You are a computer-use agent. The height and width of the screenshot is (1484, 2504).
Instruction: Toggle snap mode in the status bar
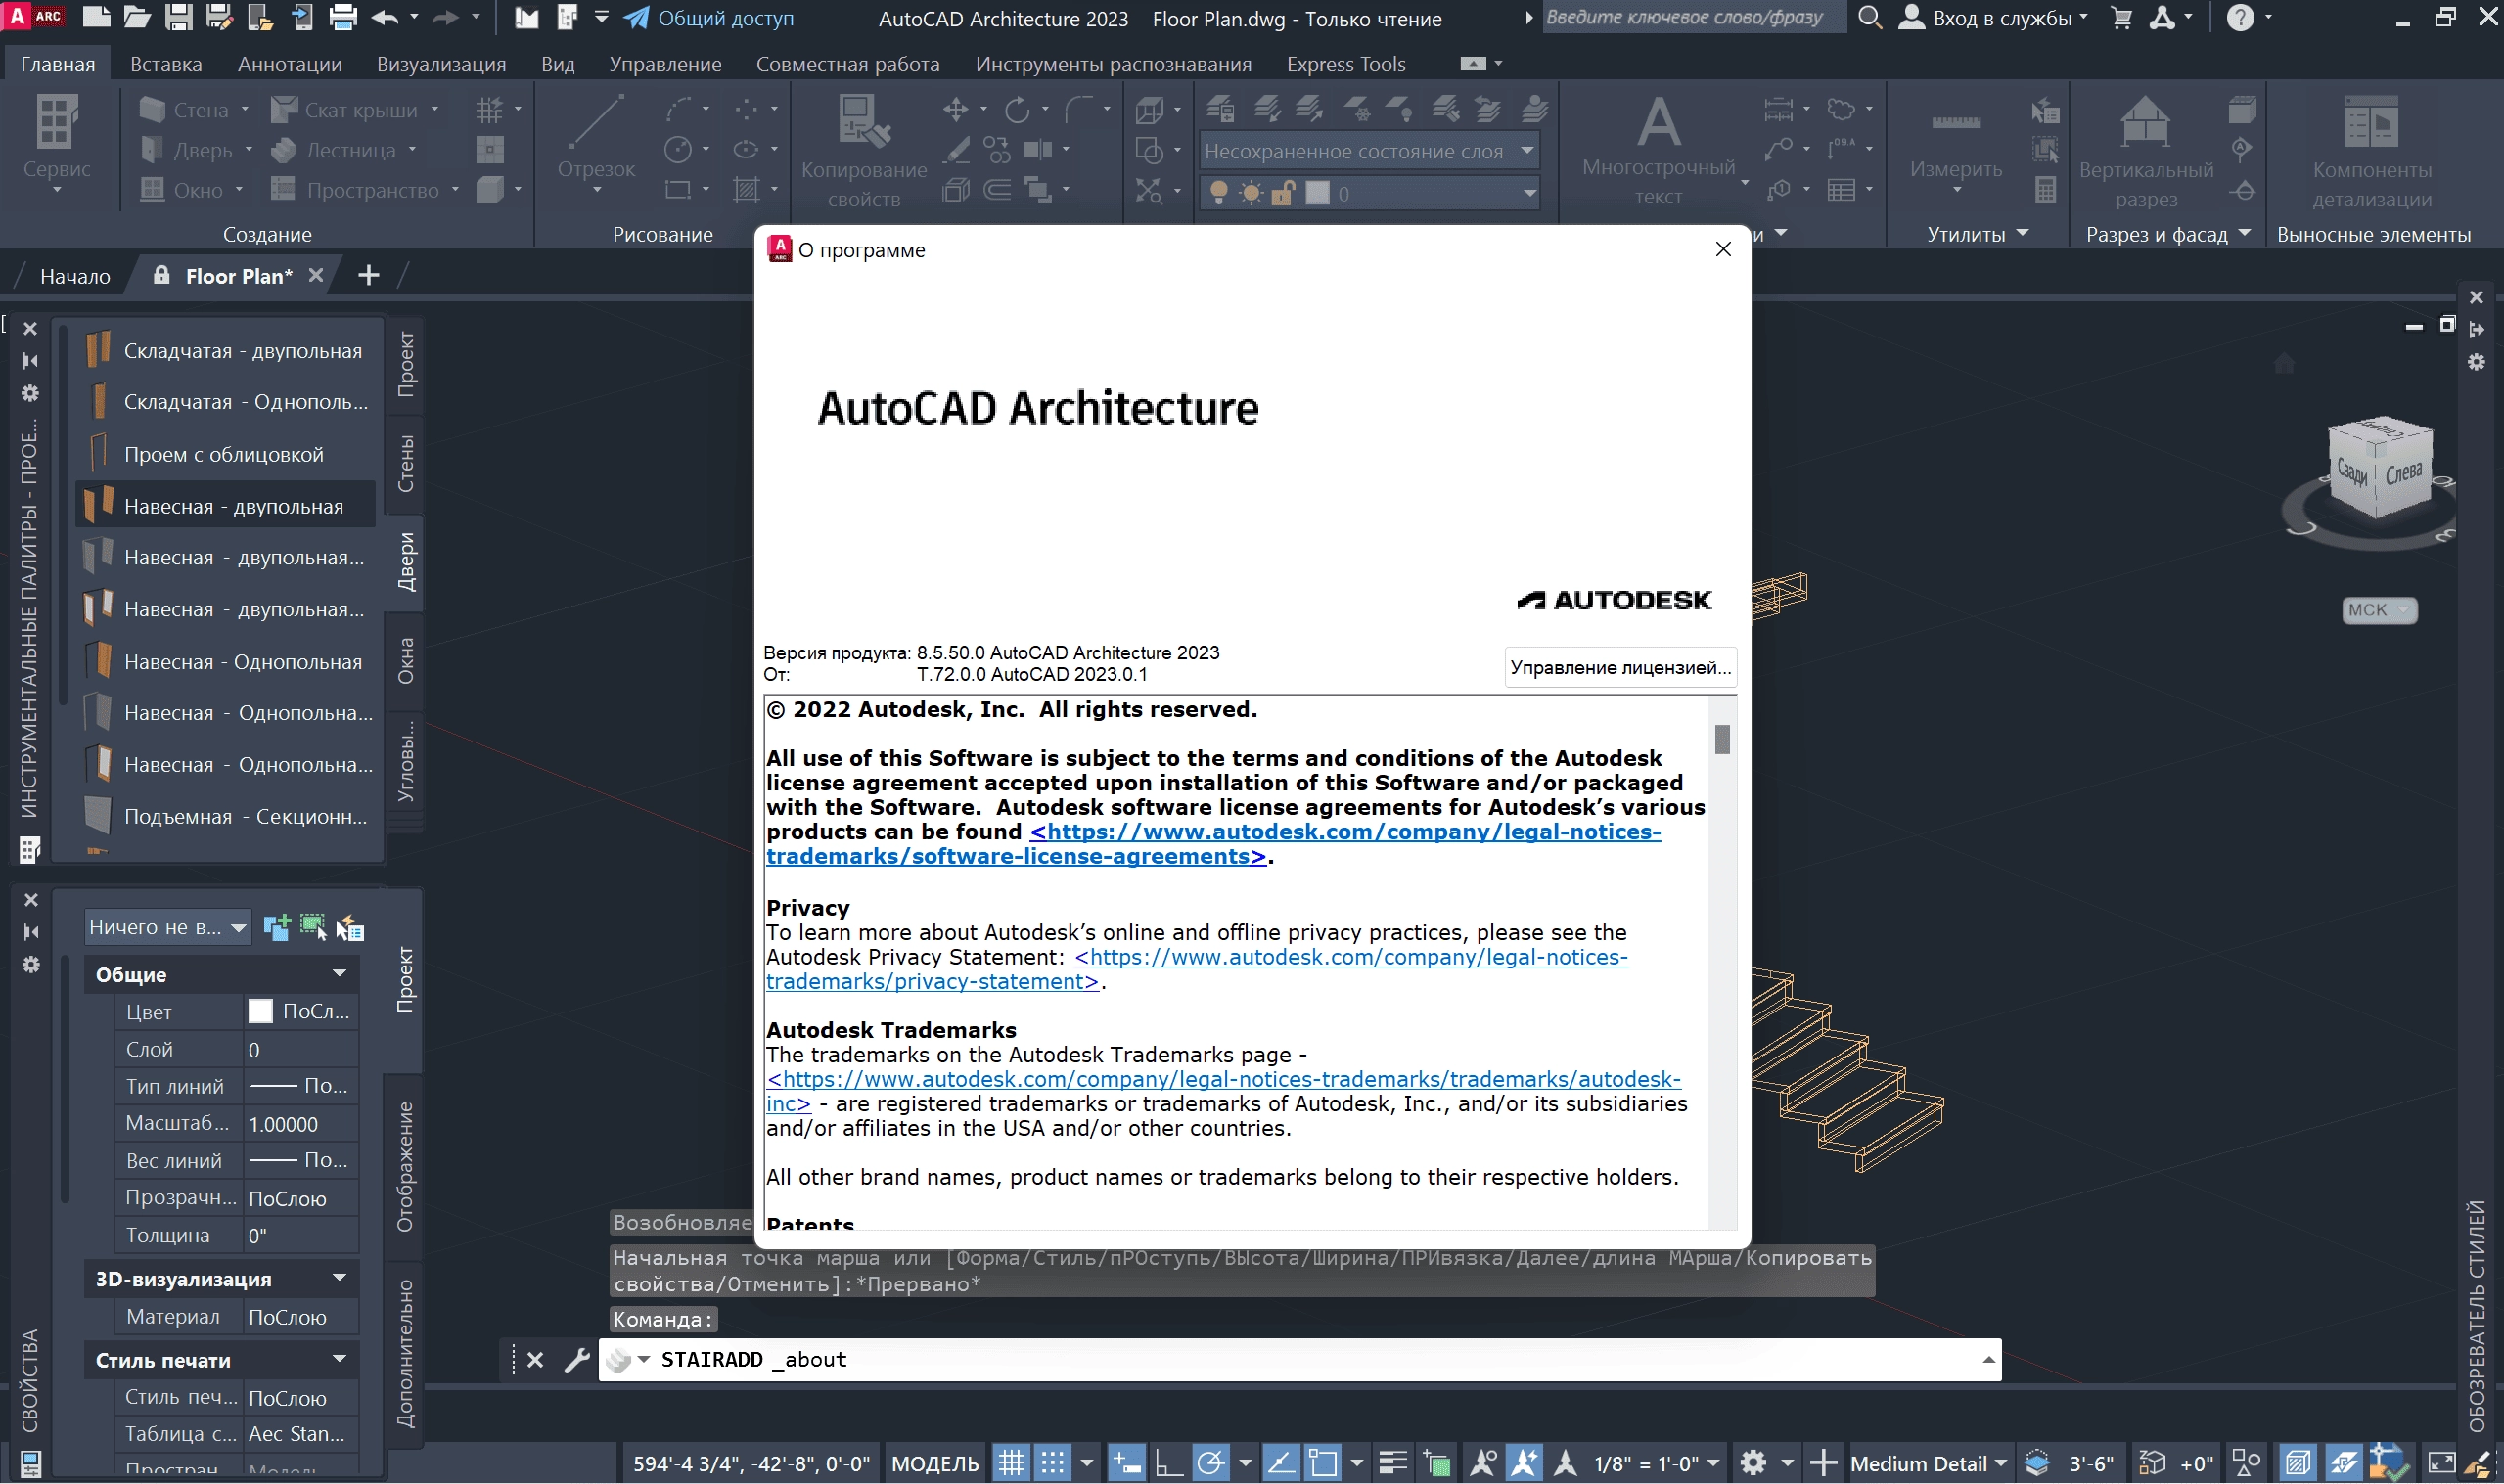tap(1052, 1463)
